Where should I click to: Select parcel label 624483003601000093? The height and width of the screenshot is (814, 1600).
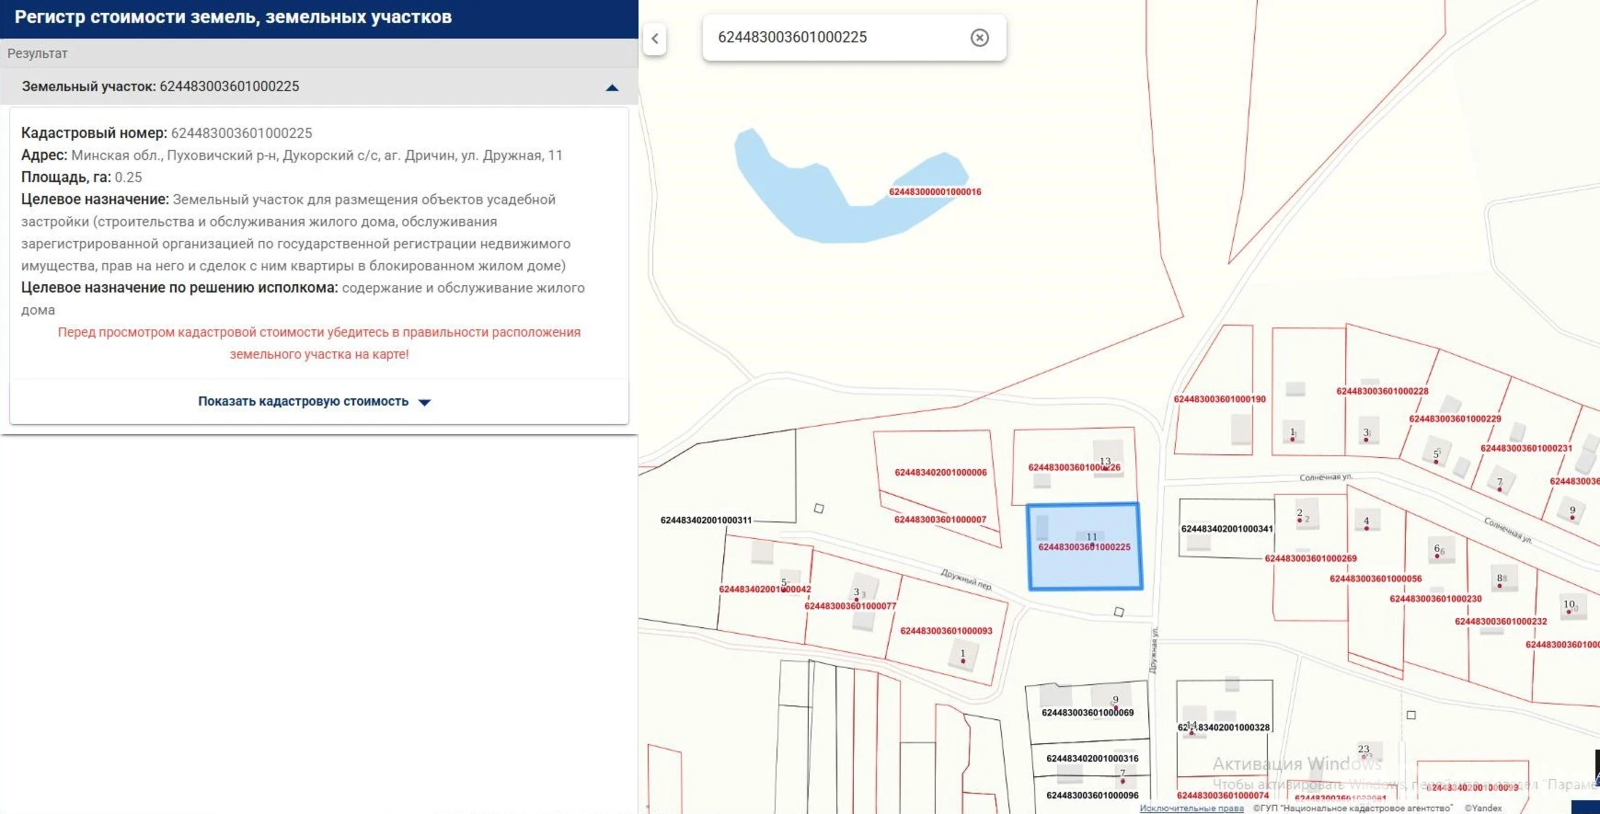[x=946, y=631]
